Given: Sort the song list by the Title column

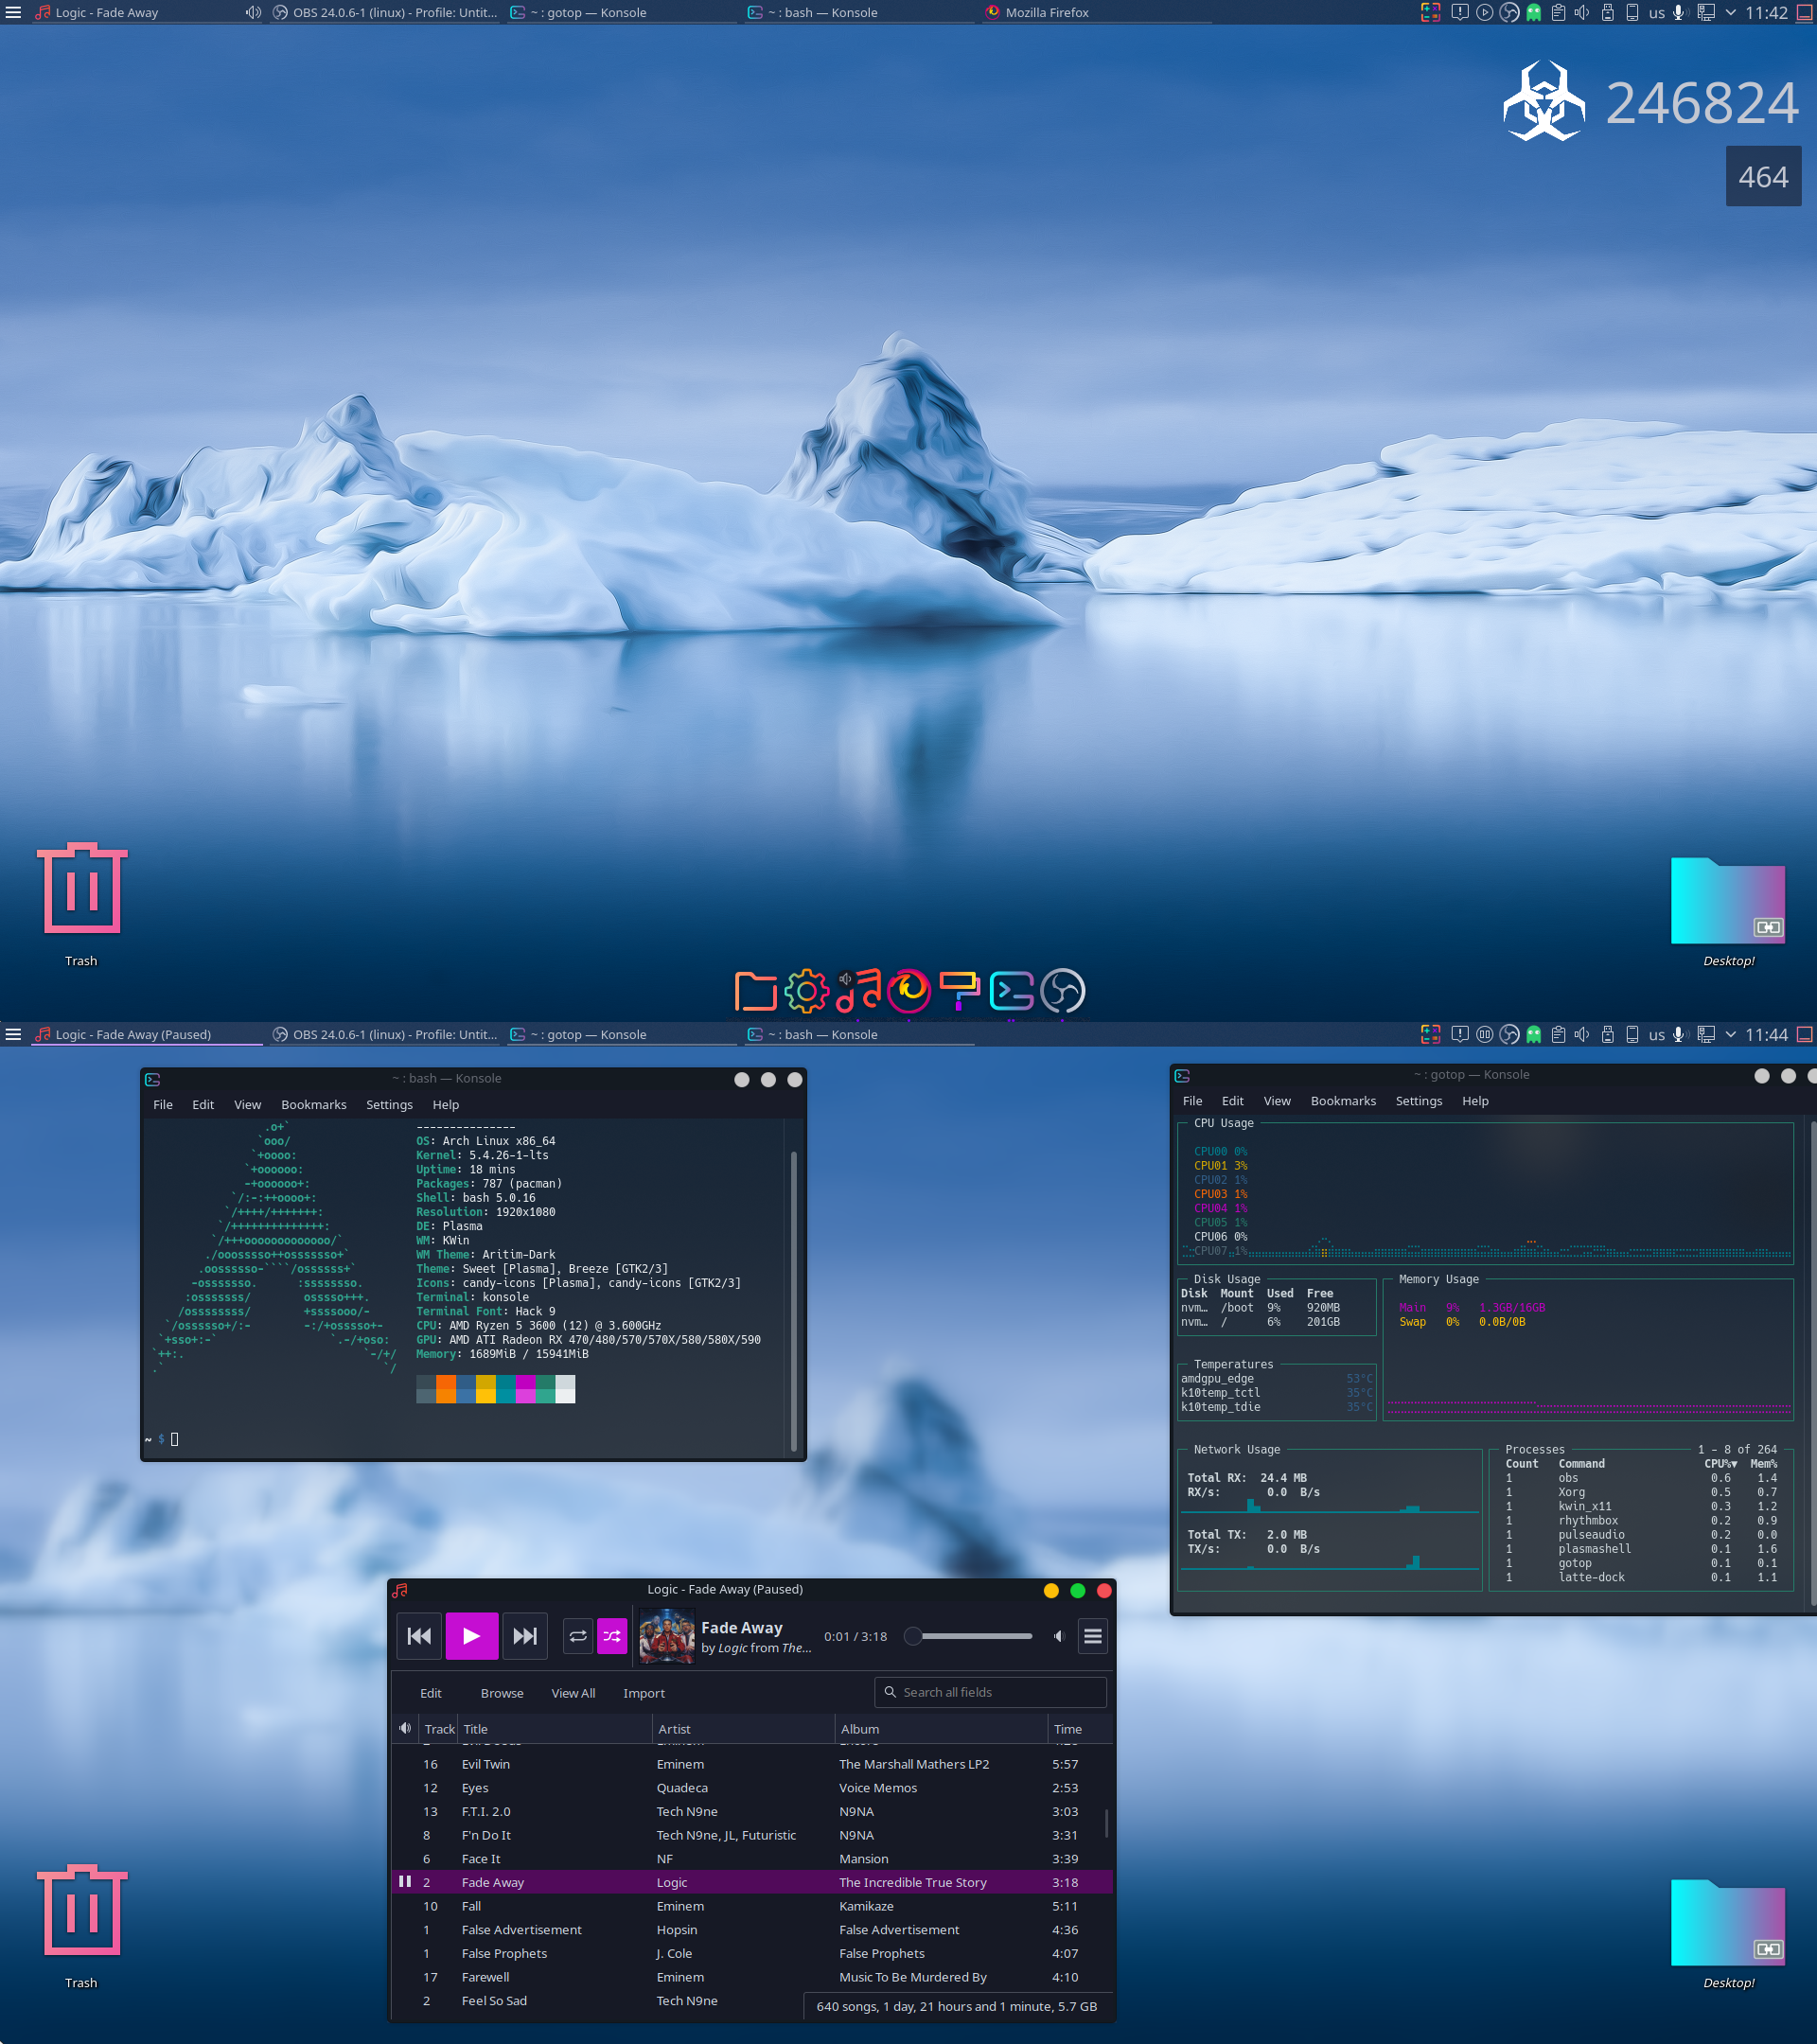Looking at the screenshot, I should point(555,1729).
